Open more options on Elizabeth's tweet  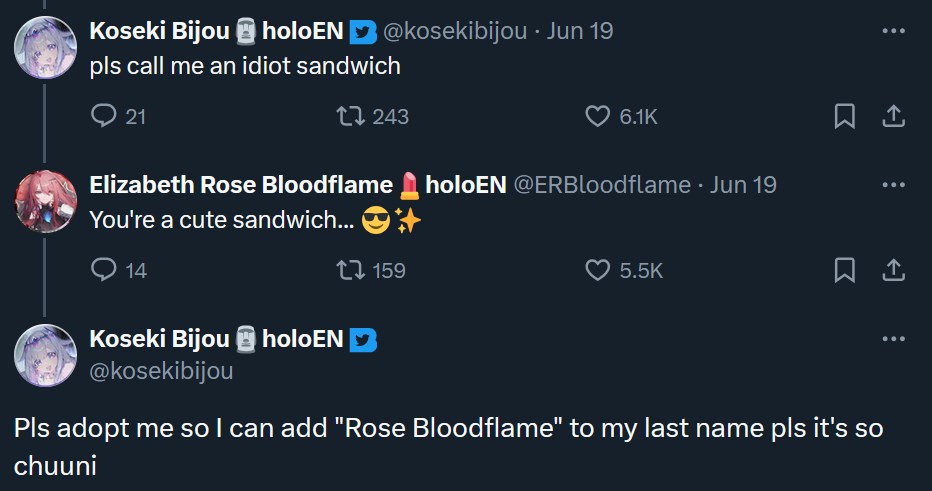pyautogui.click(x=893, y=185)
